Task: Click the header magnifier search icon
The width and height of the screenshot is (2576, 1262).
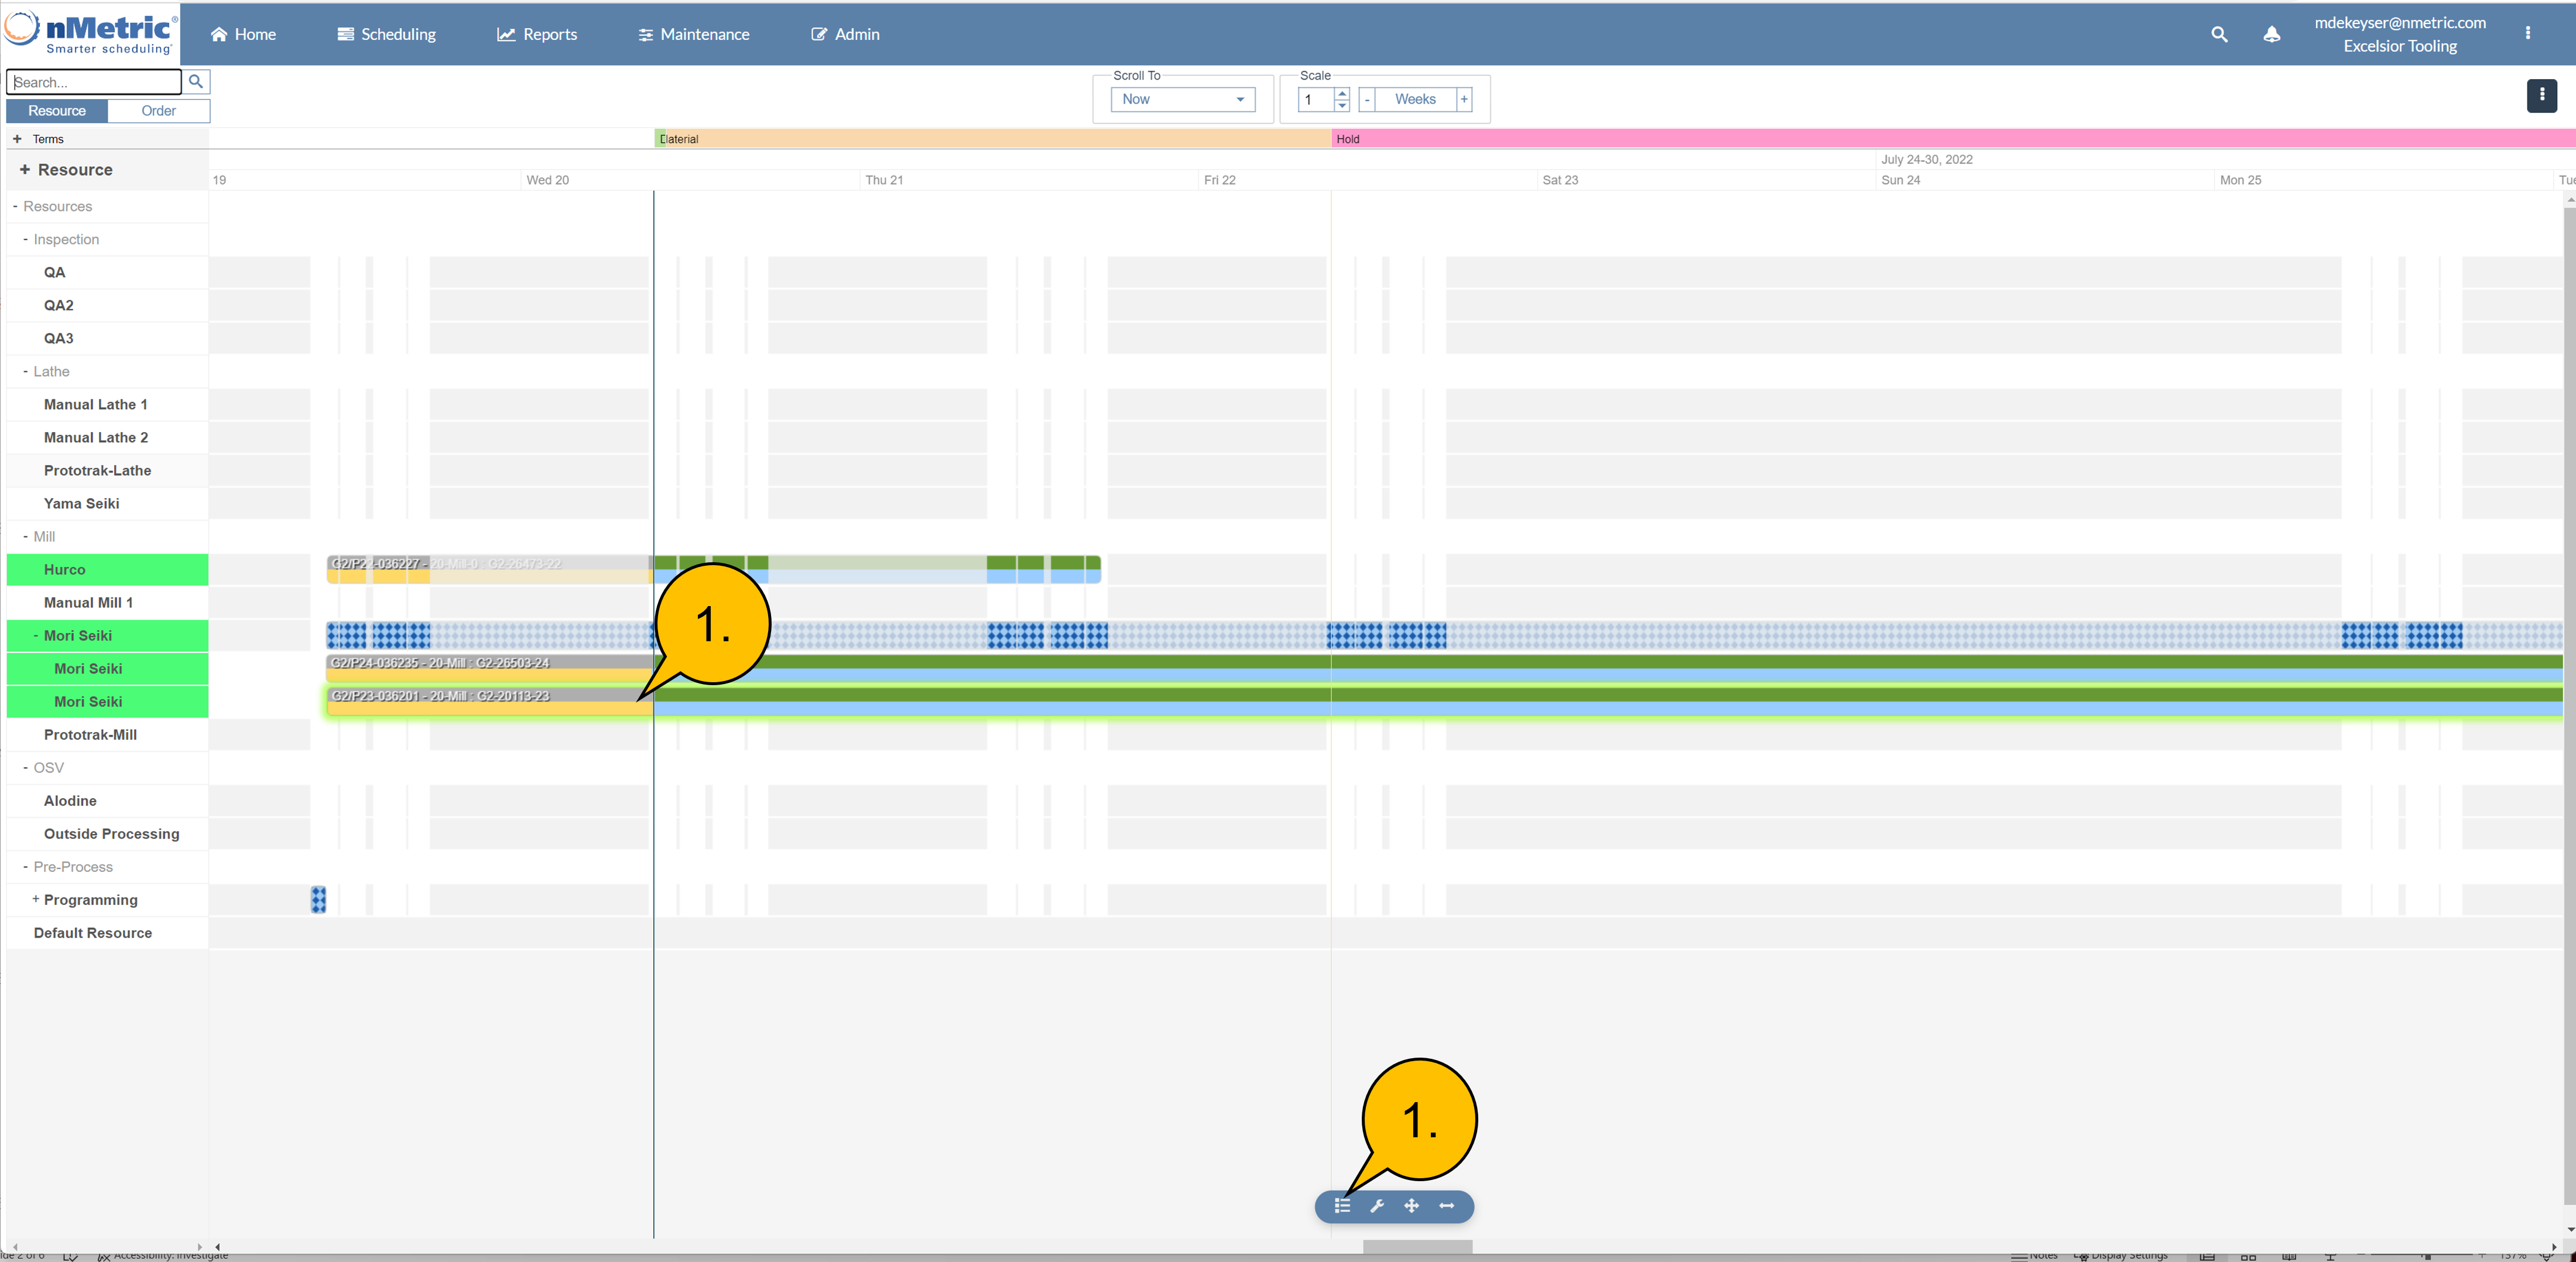Action: 2219,34
